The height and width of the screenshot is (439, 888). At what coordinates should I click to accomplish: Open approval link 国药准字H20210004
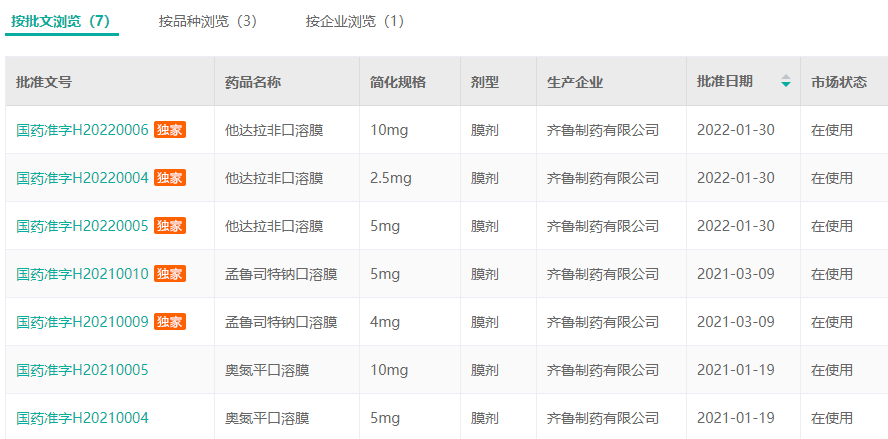point(82,418)
